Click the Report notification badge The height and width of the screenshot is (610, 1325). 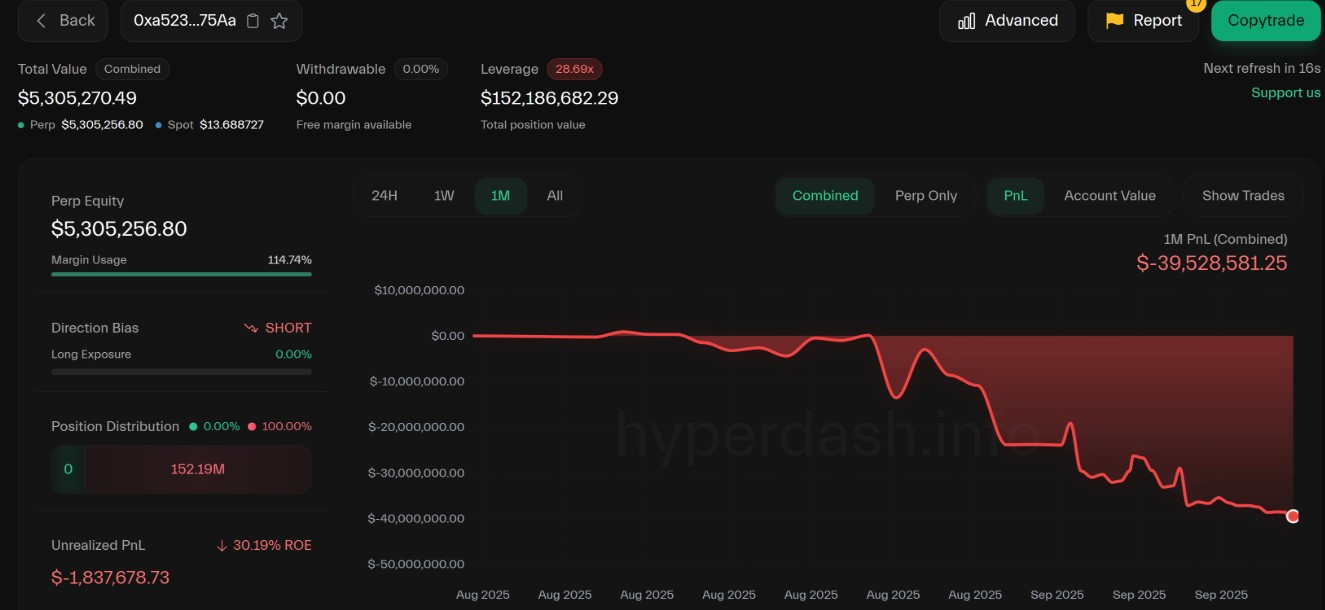(x=1196, y=4)
